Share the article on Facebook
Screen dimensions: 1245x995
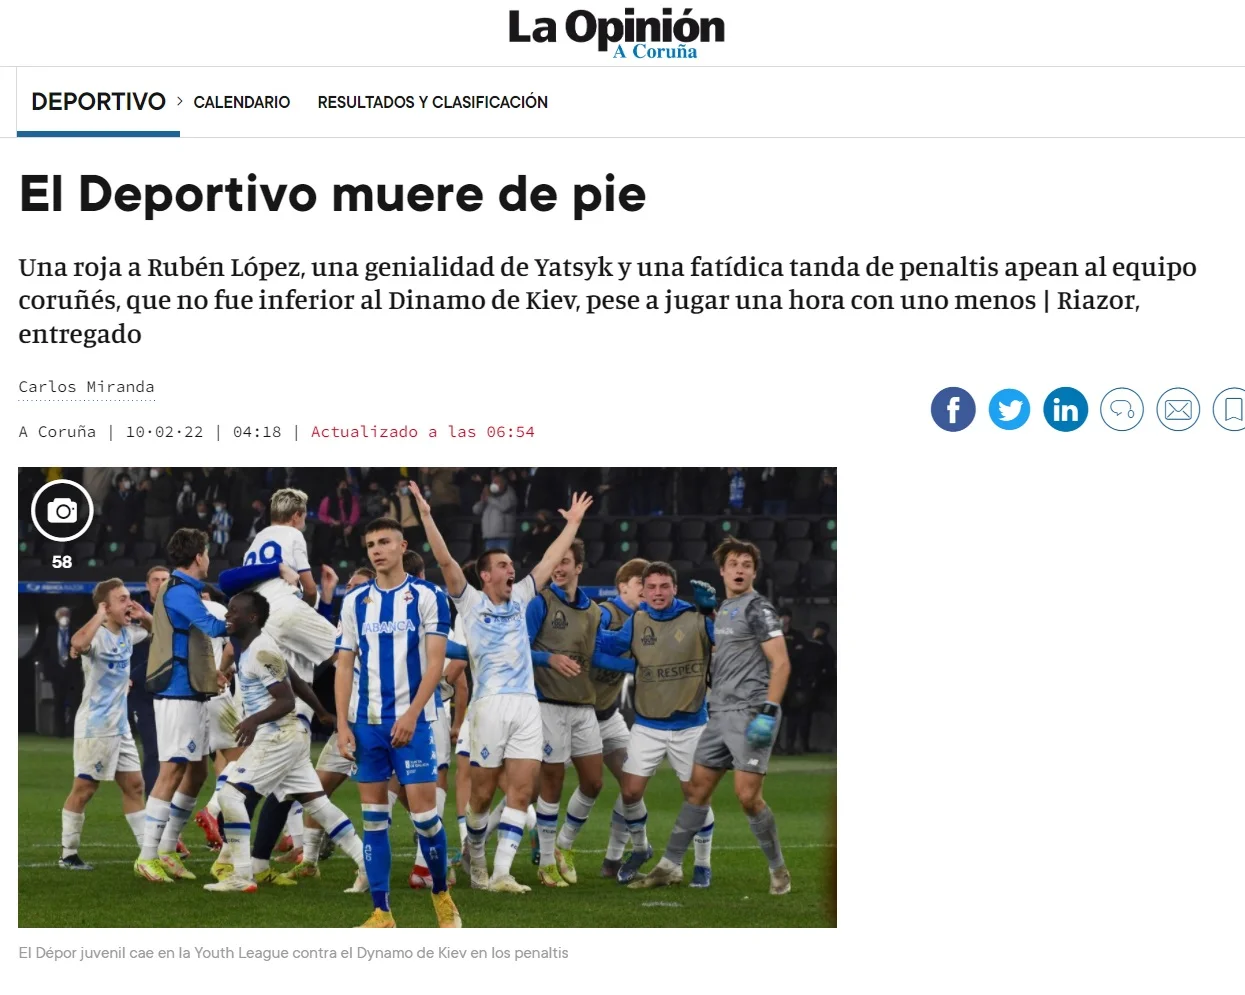[x=953, y=409]
